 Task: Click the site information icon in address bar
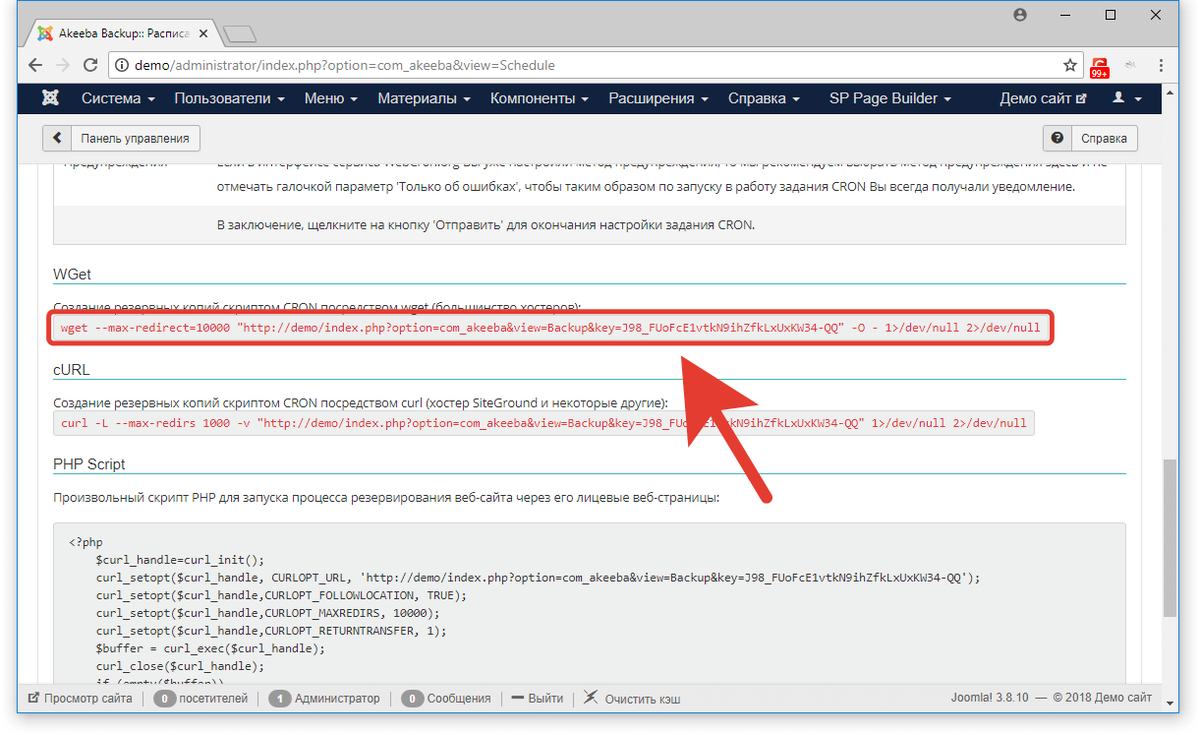tap(122, 66)
